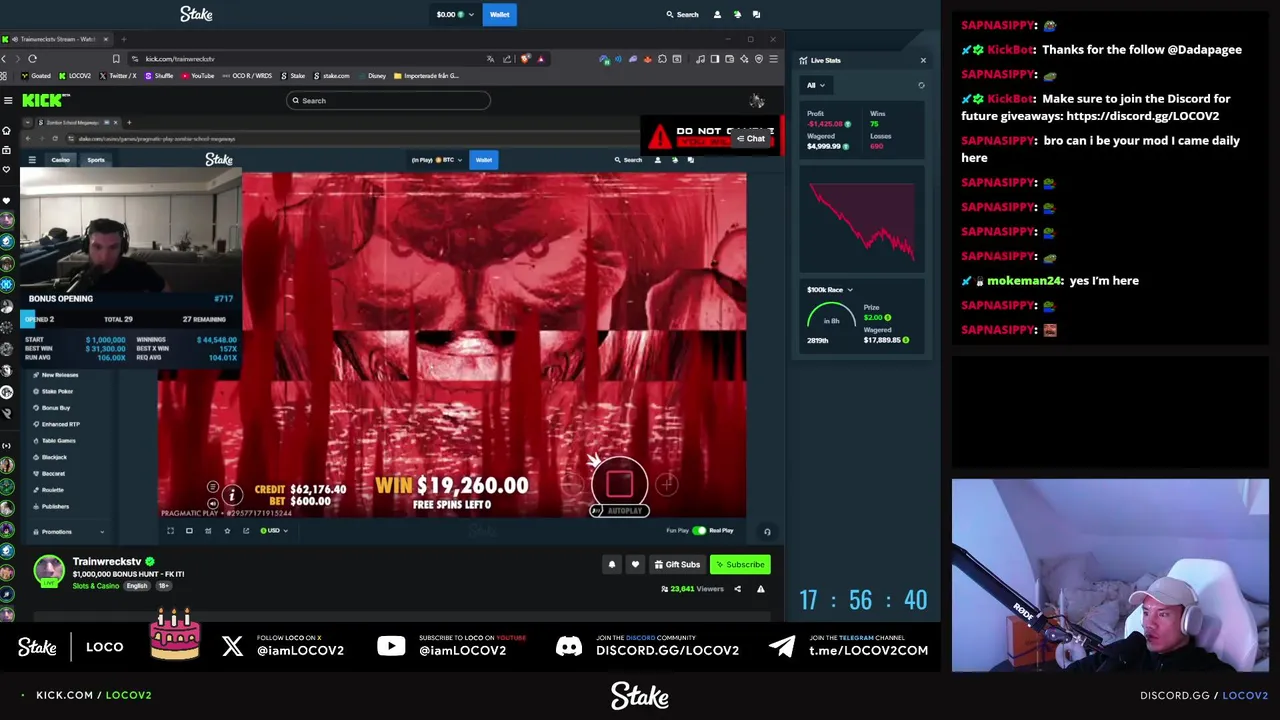Enable notifications with bell icon
1280x720 pixels.
click(x=612, y=565)
